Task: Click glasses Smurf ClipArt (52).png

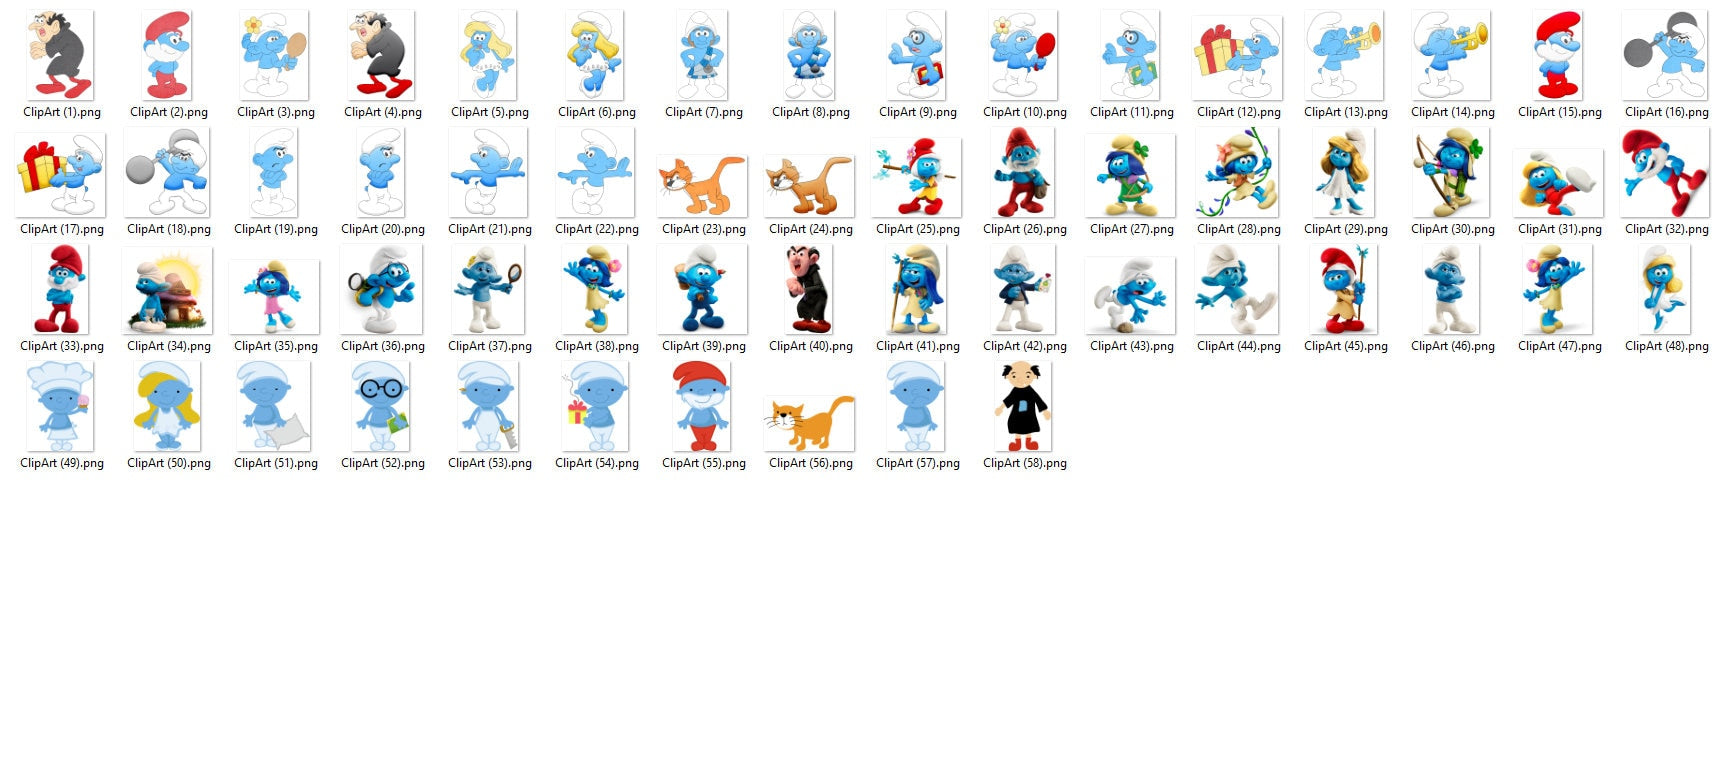Action: 382,407
